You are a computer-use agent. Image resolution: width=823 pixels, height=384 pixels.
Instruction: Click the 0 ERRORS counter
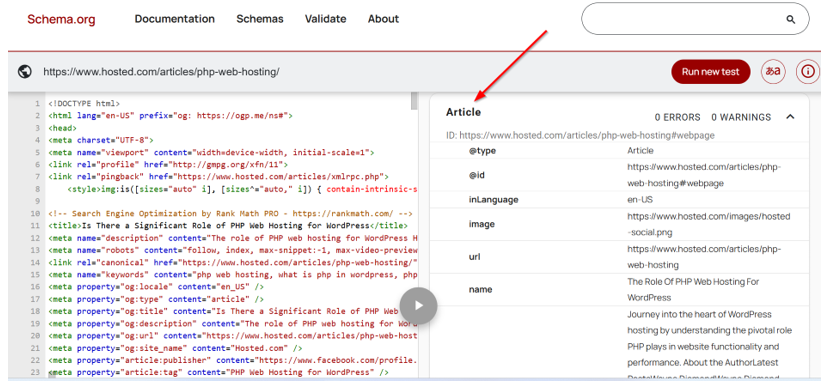(x=678, y=117)
